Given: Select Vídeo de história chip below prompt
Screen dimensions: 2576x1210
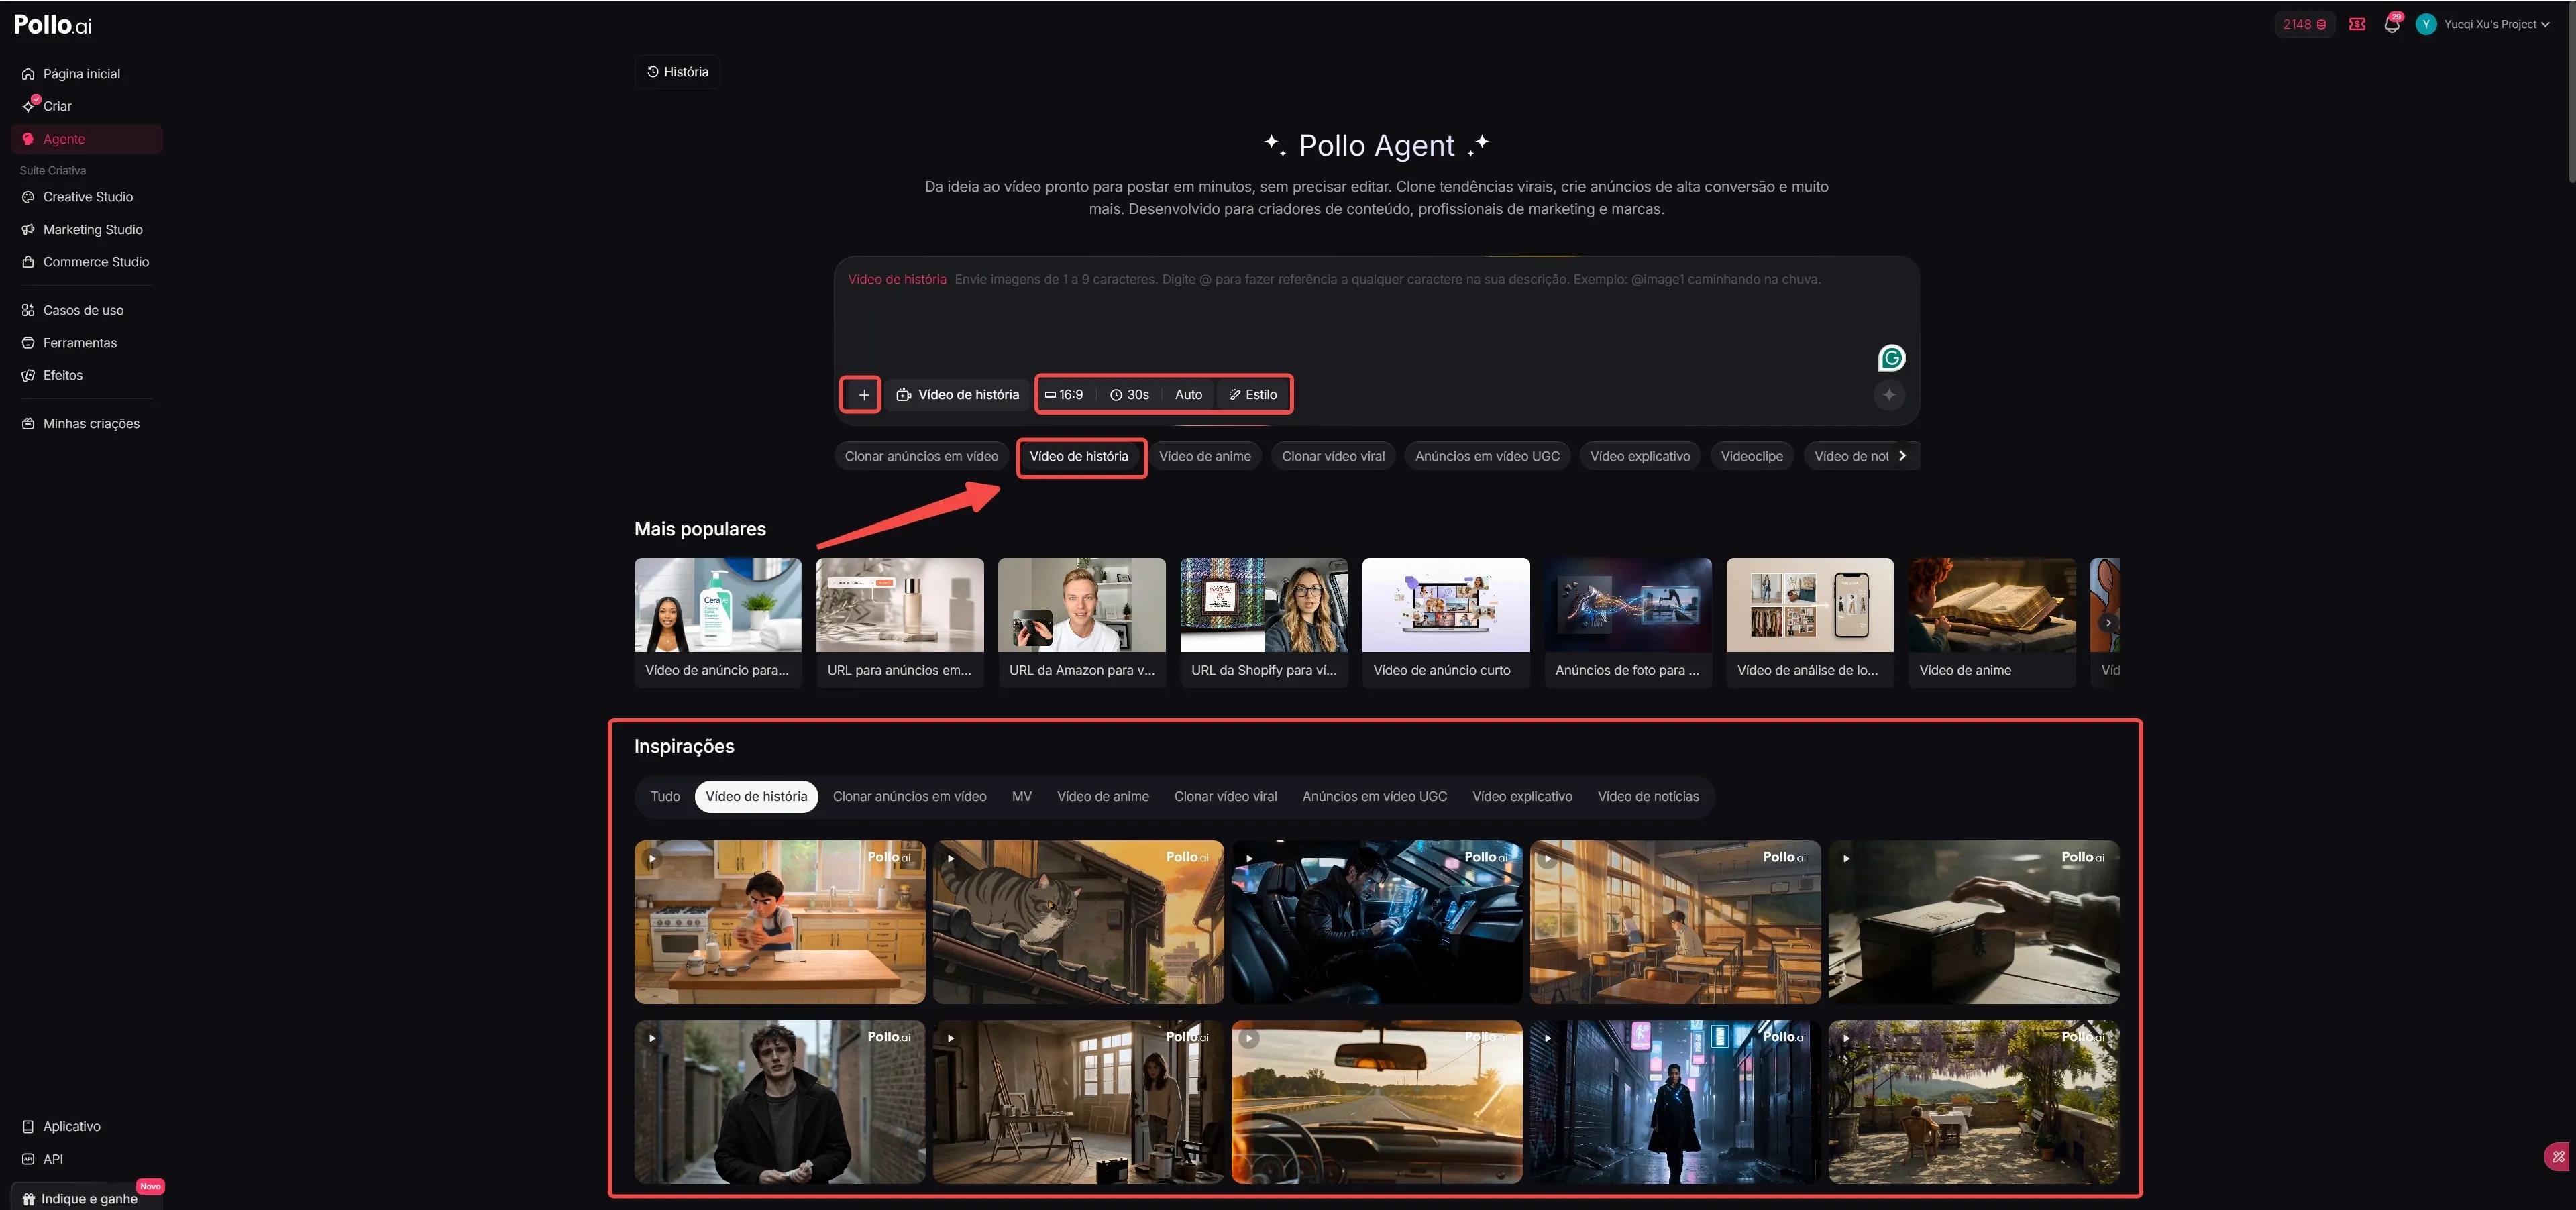Looking at the screenshot, I should (x=1078, y=457).
